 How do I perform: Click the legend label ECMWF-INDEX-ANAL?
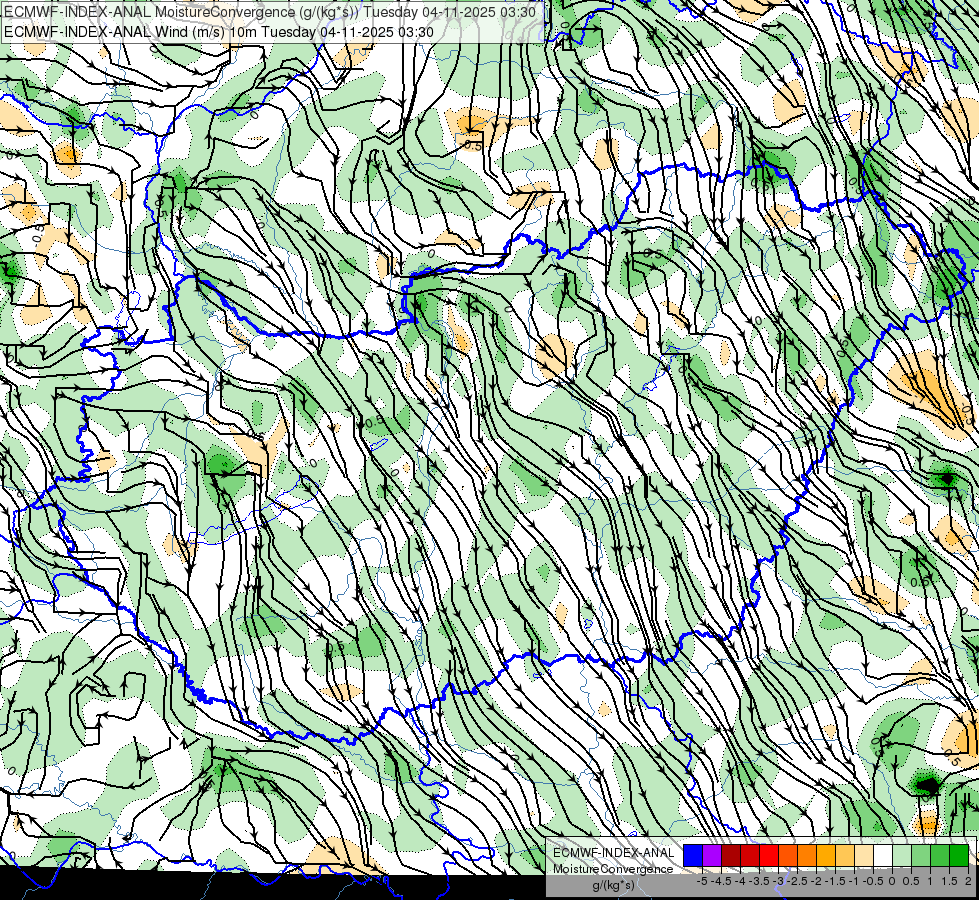coord(614,853)
